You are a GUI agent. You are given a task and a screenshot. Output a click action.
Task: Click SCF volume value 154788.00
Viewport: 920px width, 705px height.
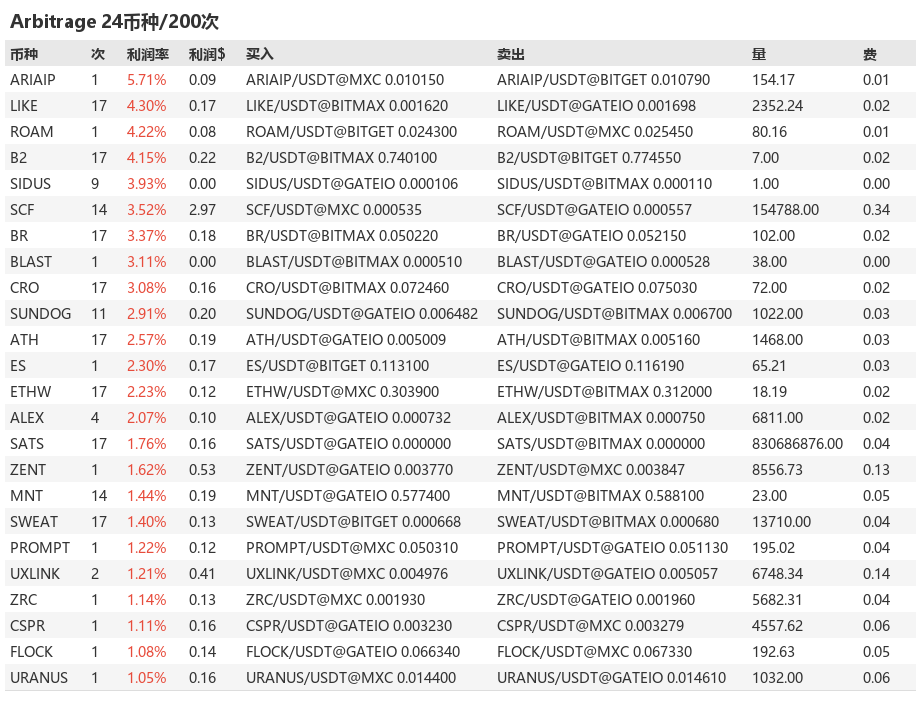pos(785,210)
